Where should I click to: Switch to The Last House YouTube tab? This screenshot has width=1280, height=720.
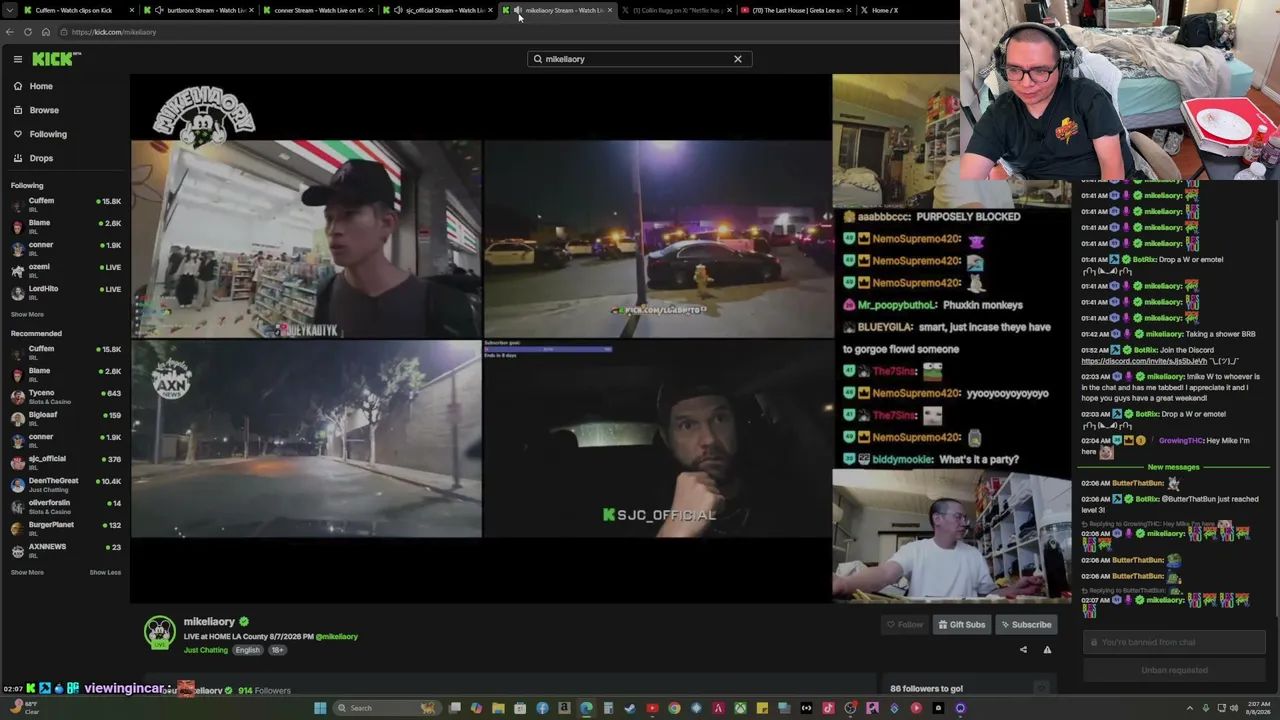pos(796,10)
